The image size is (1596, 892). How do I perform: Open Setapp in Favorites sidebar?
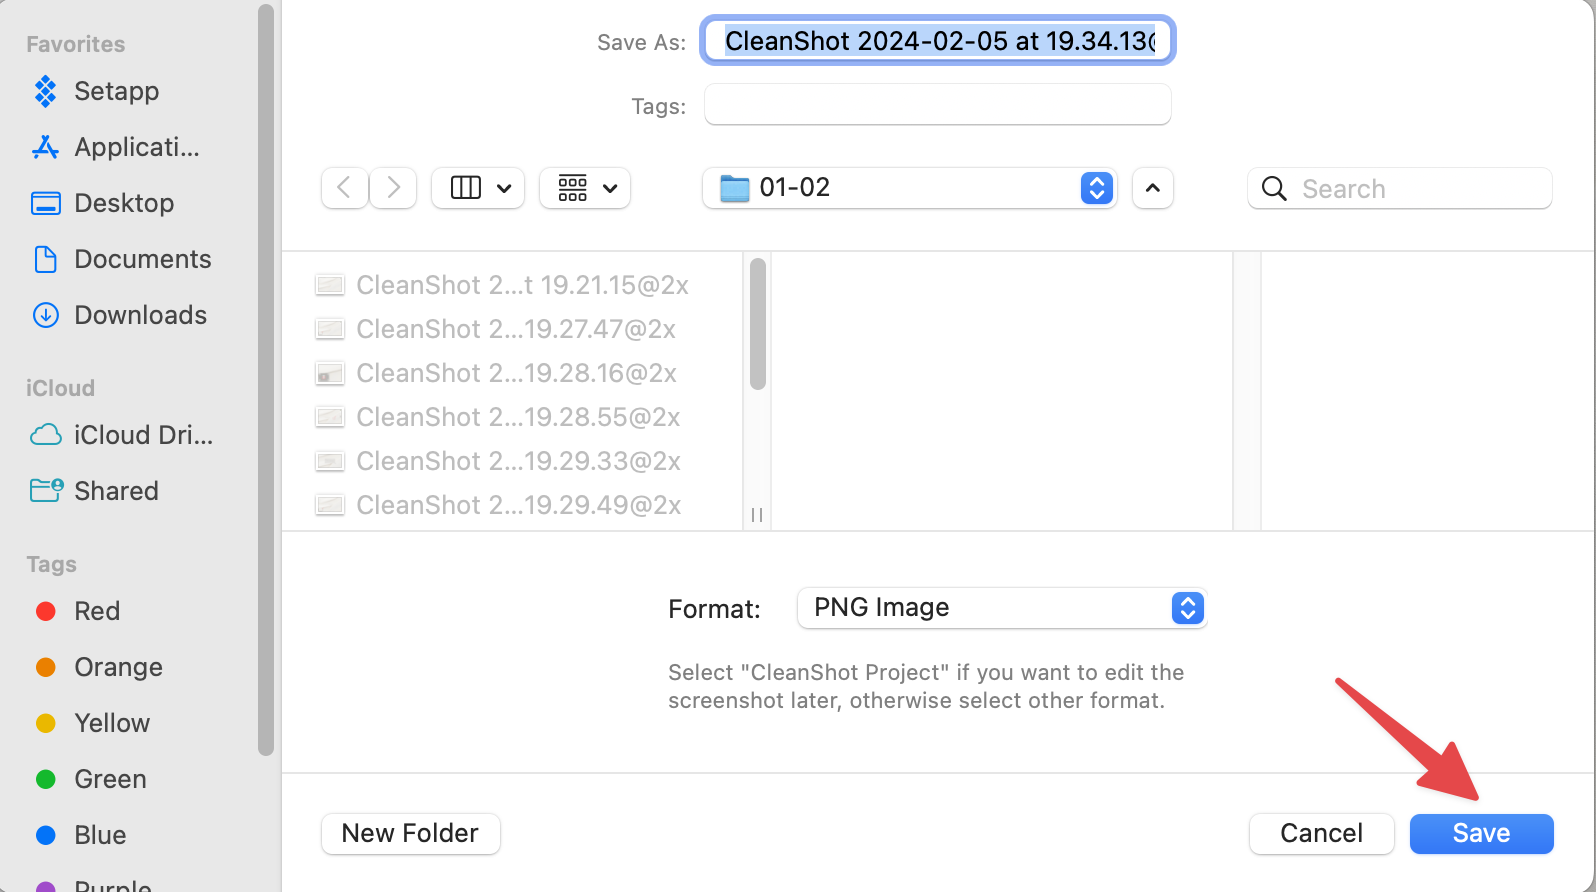pyautogui.click(x=97, y=91)
